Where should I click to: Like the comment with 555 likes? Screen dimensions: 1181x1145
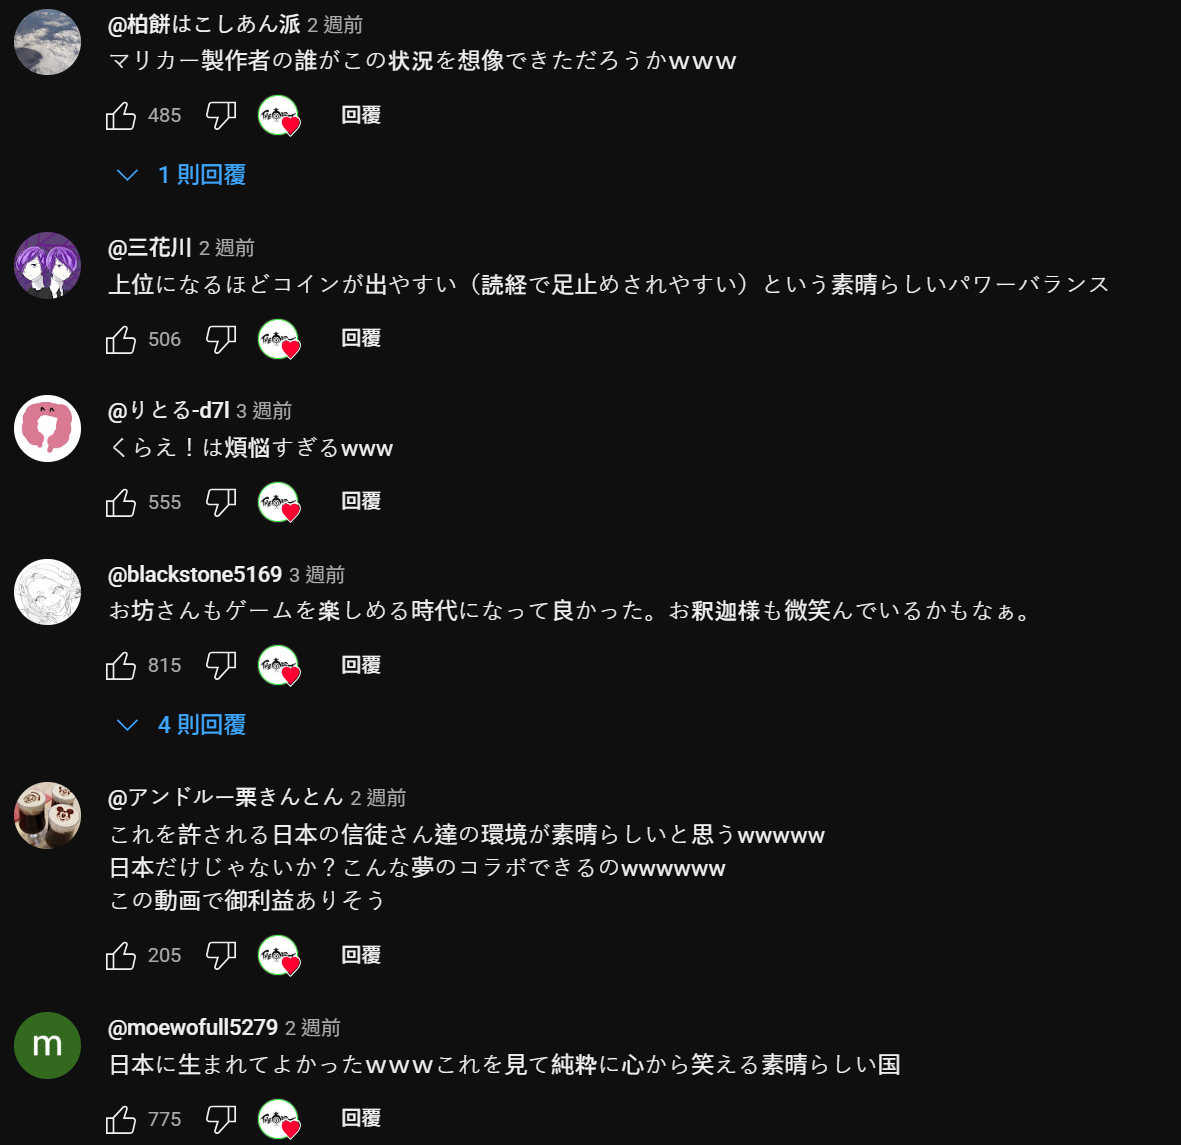pos(121,502)
